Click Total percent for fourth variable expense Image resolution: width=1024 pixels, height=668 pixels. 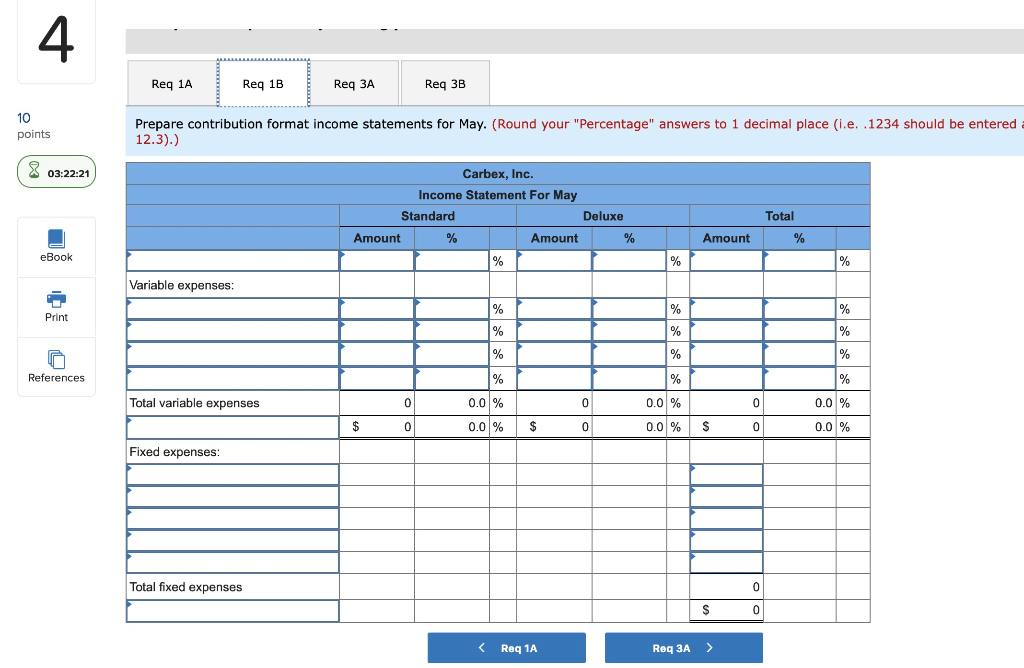pos(800,379)
